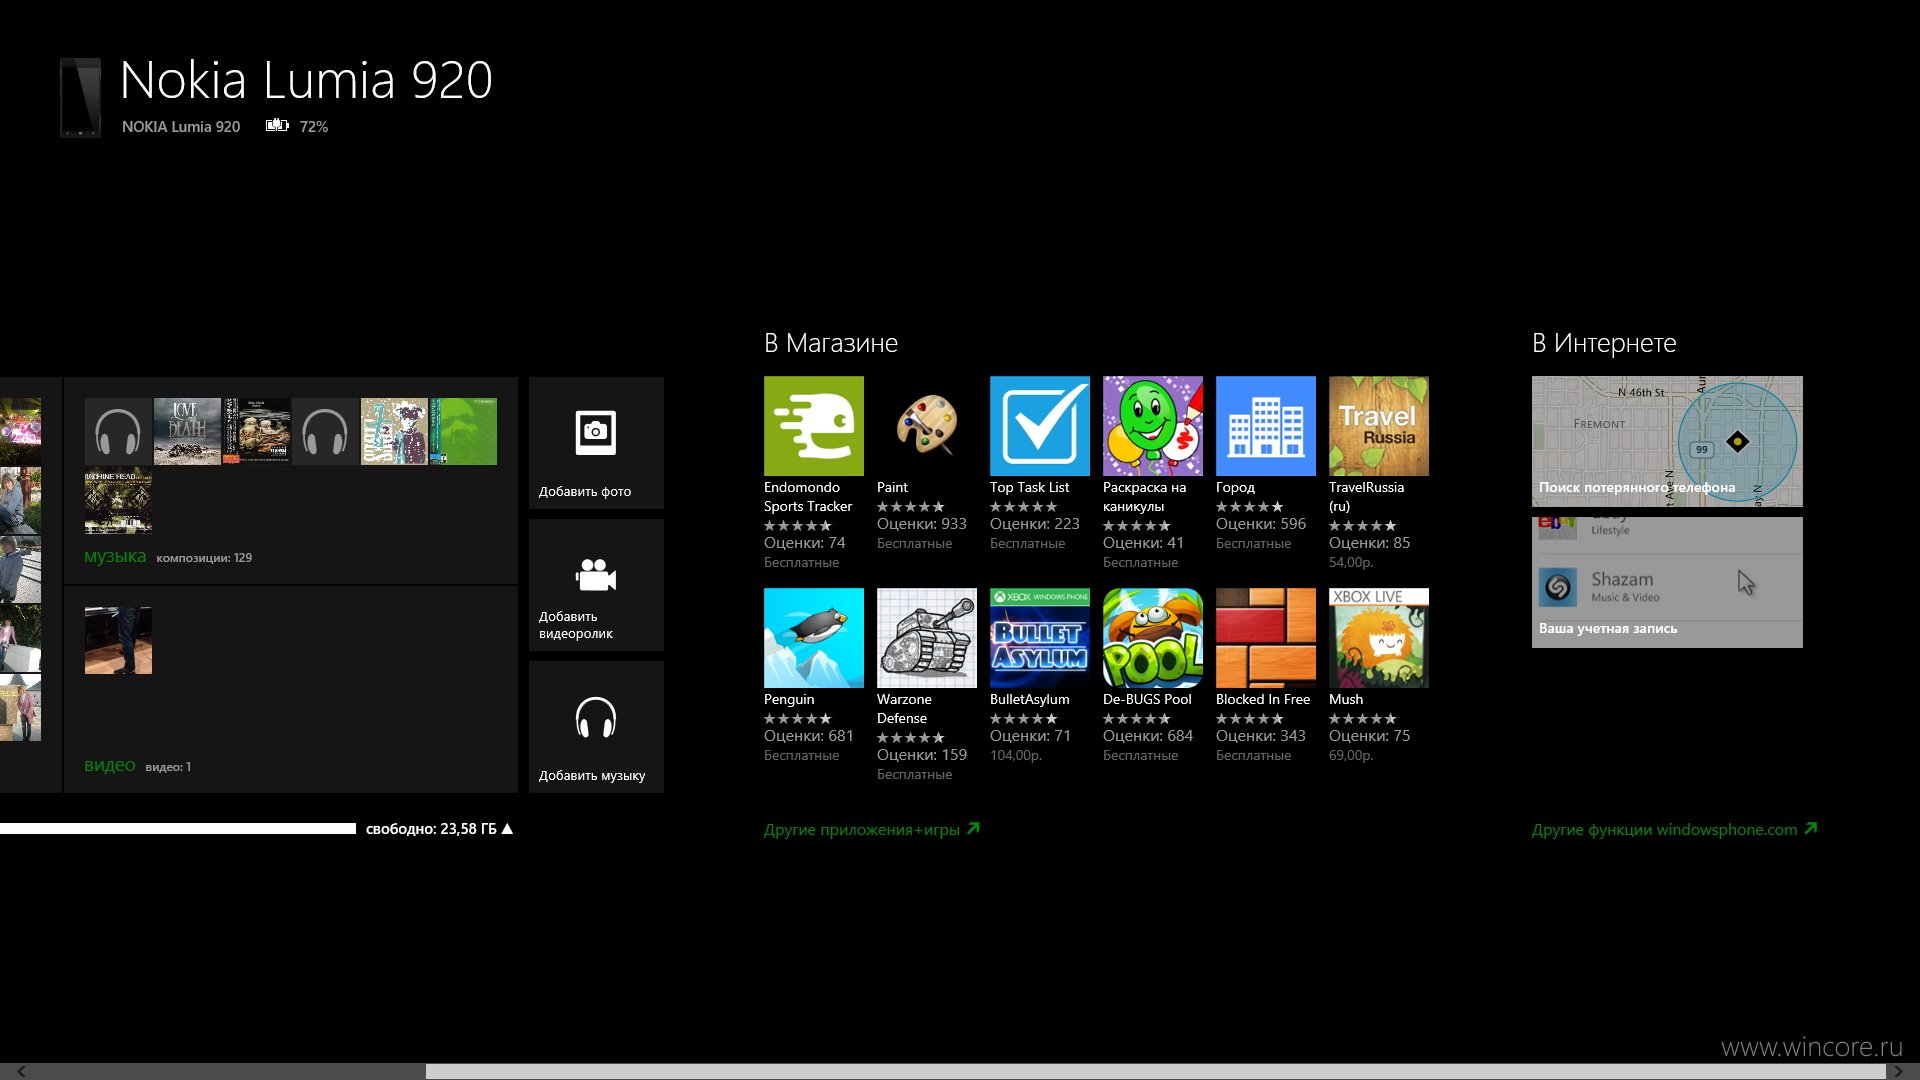Select the first headphones album placeholder
Viewport: 1920px width, 1080px height.
118,431
